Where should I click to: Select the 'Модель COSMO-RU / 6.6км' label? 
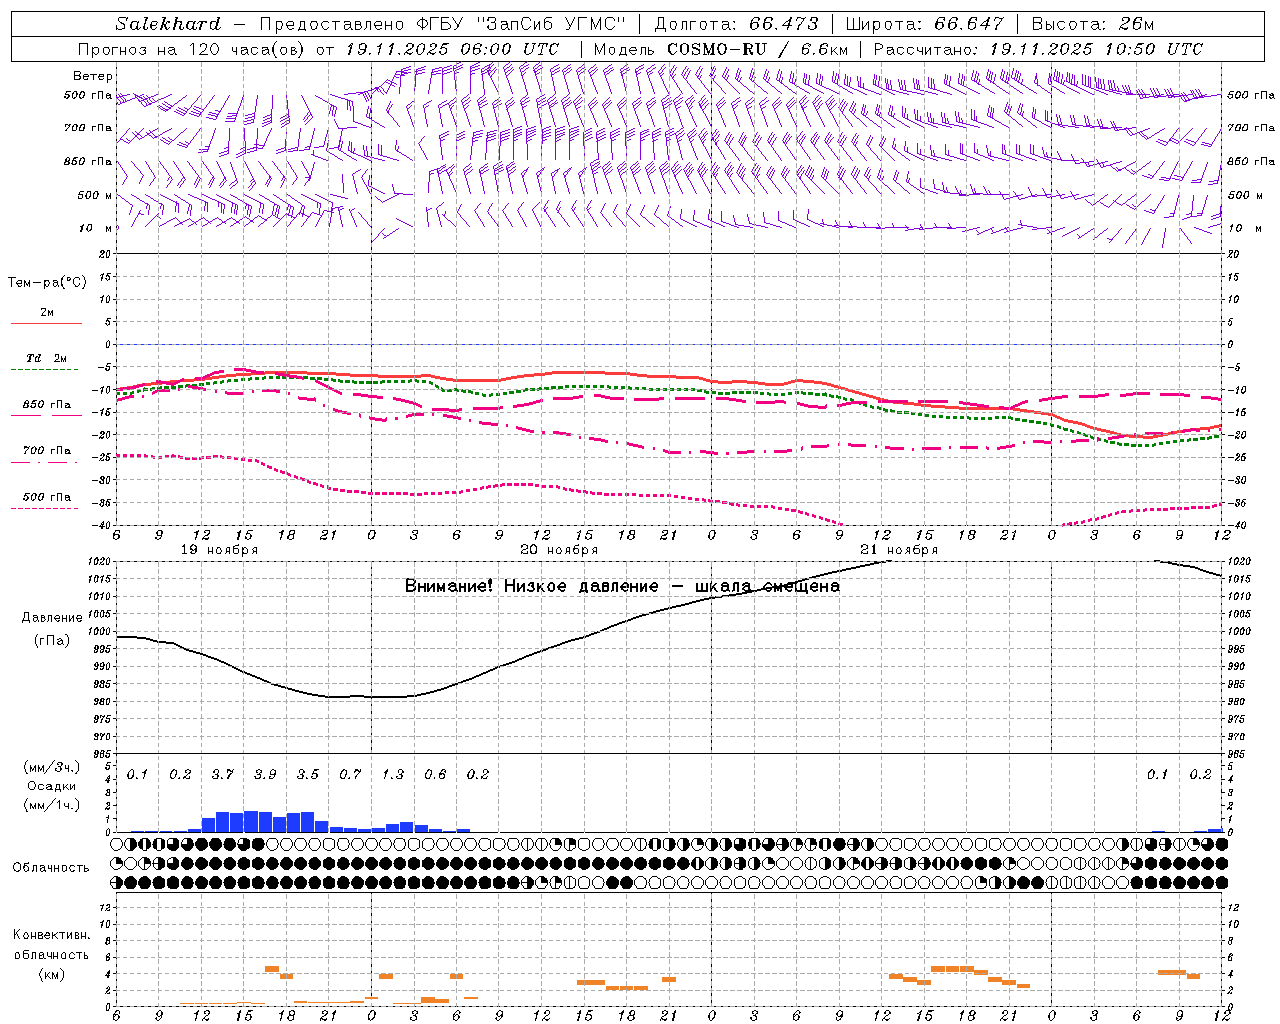721,49
